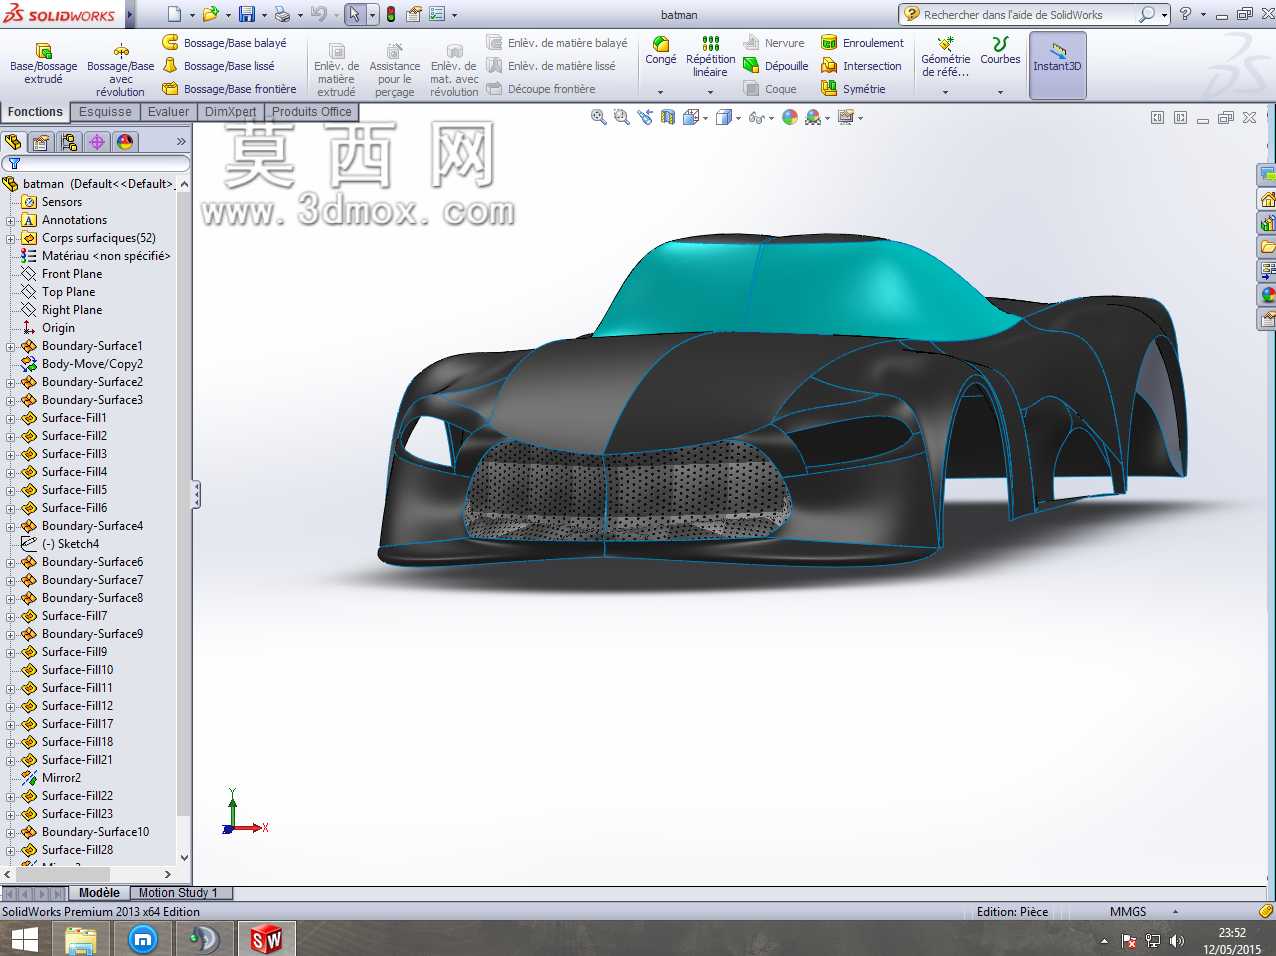Expand the Annotations tree node

[x=10, y=220]
